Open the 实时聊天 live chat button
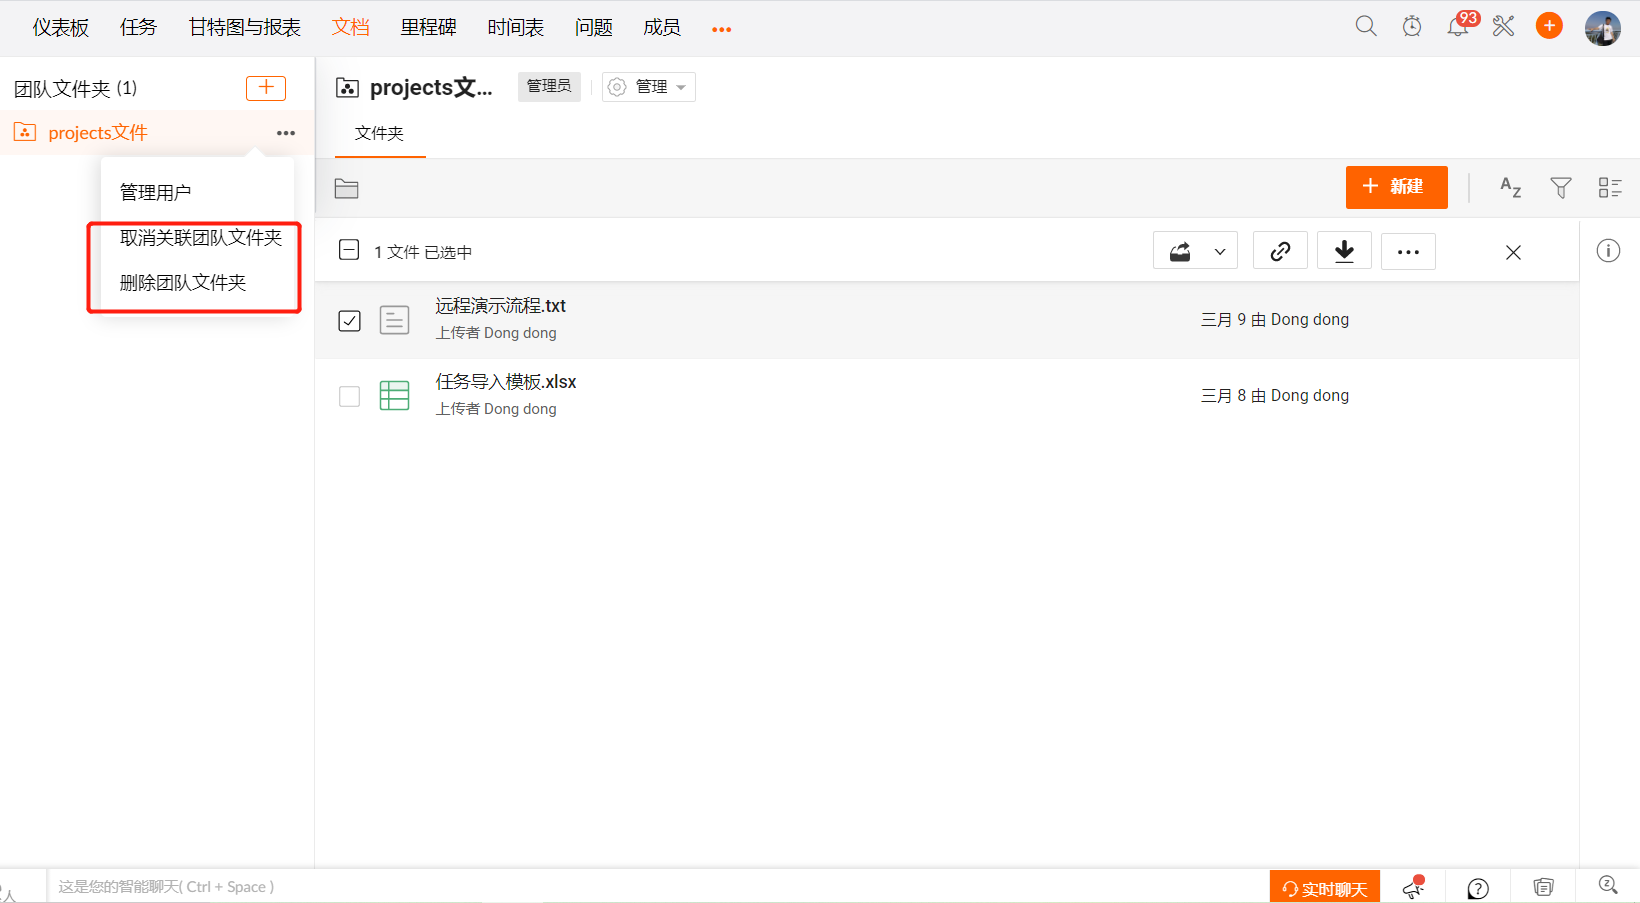 [x=1324, y=888]
